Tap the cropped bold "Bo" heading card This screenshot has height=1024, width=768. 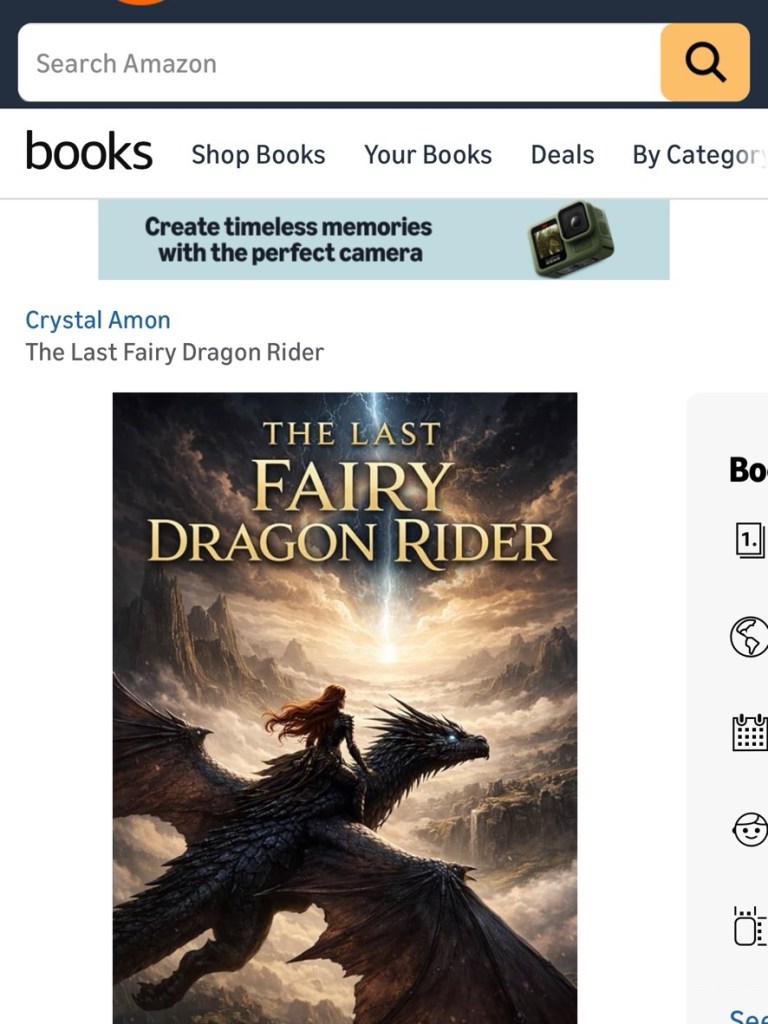748,469
